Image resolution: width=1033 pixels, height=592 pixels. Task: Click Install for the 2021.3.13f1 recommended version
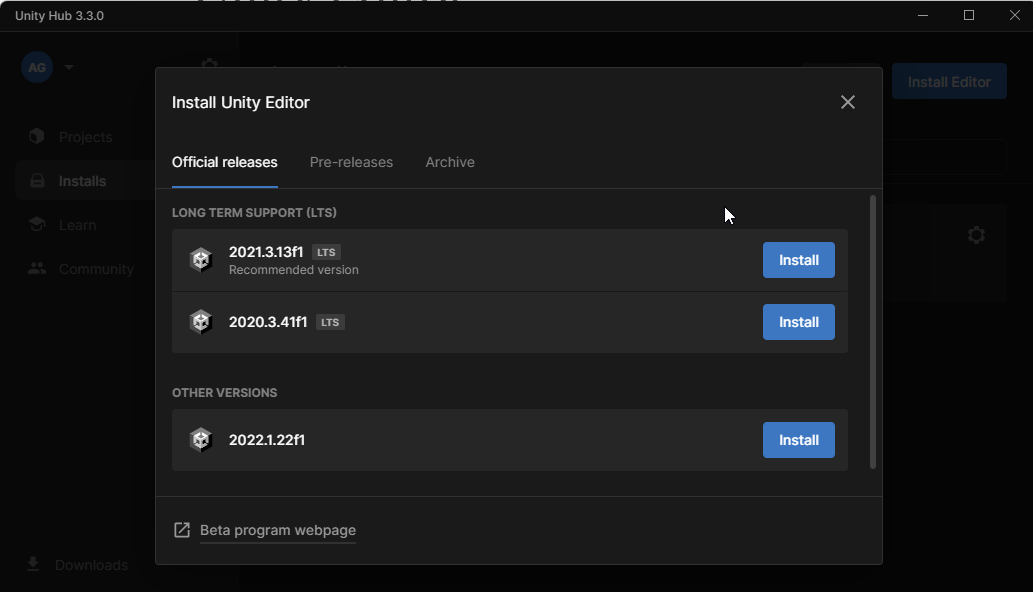pos(798,259)
